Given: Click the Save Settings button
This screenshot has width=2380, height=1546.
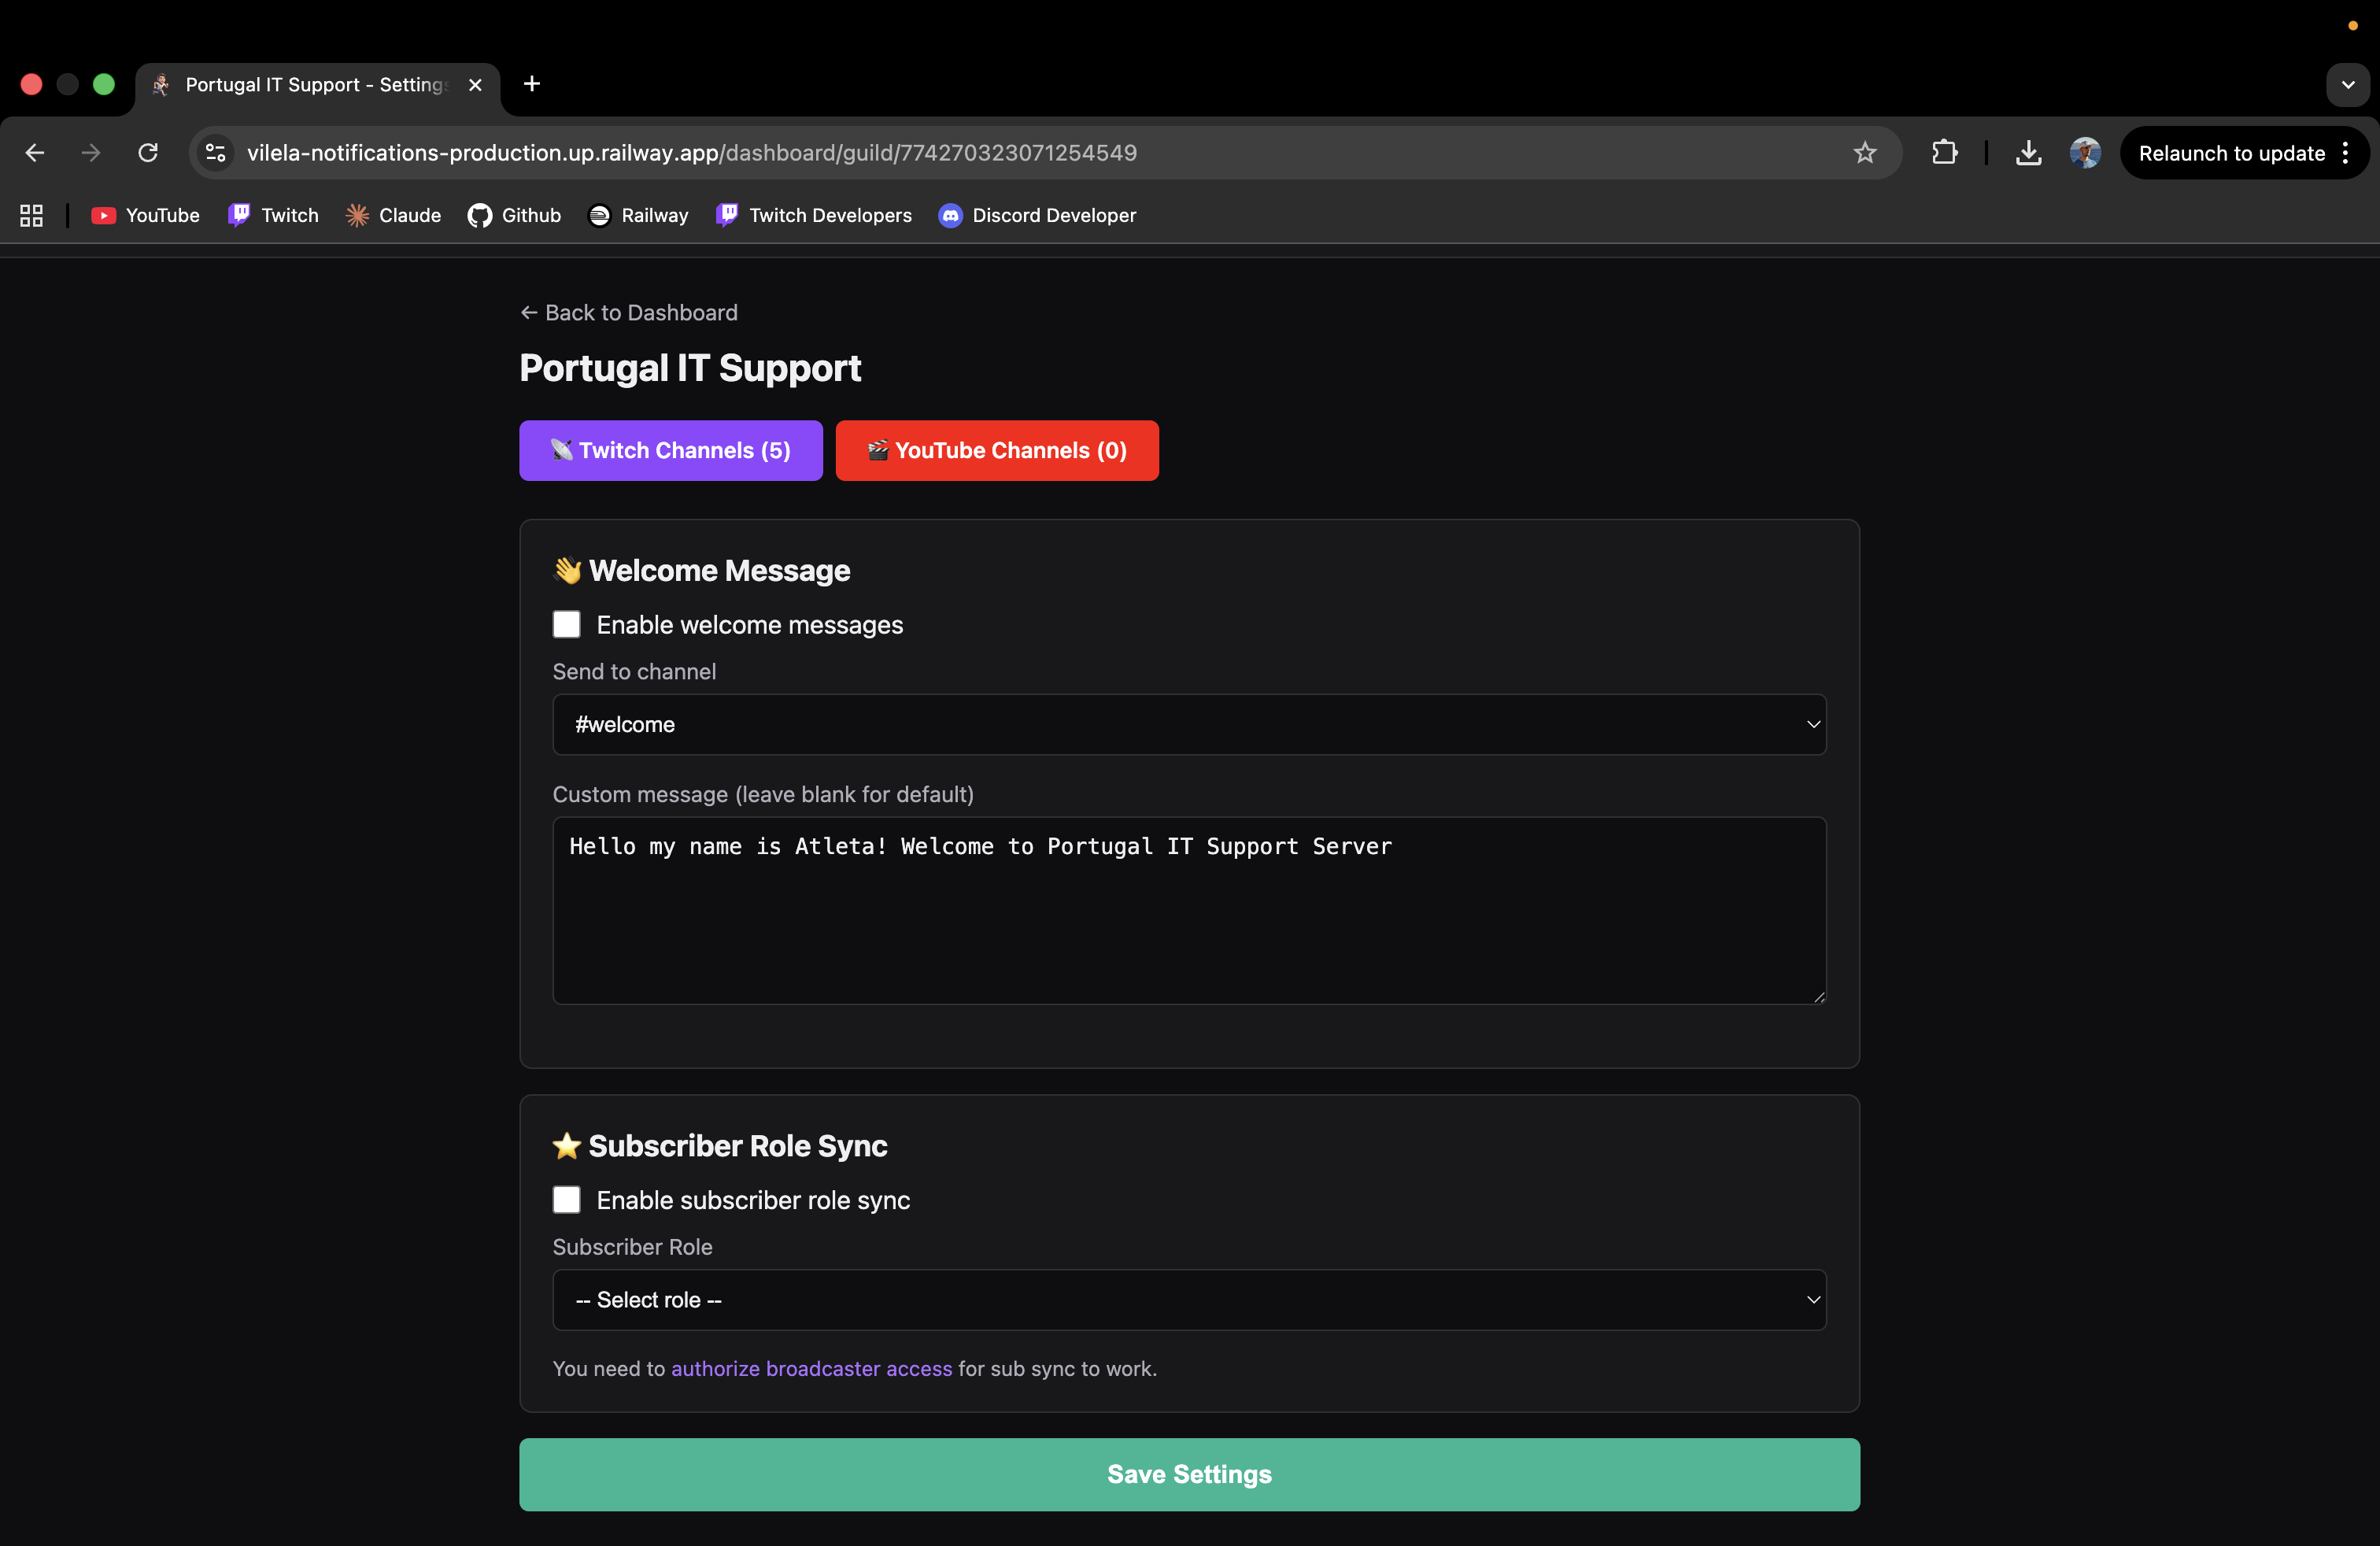Looking at the screenshot, I should pyautogui.click(x=1188, y=1473).
